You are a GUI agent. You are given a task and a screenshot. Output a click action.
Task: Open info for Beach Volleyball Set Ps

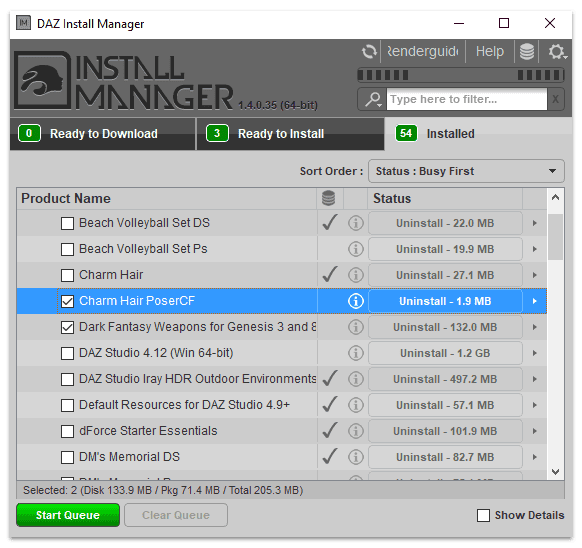pyautogui.click(x=356, y=249)
